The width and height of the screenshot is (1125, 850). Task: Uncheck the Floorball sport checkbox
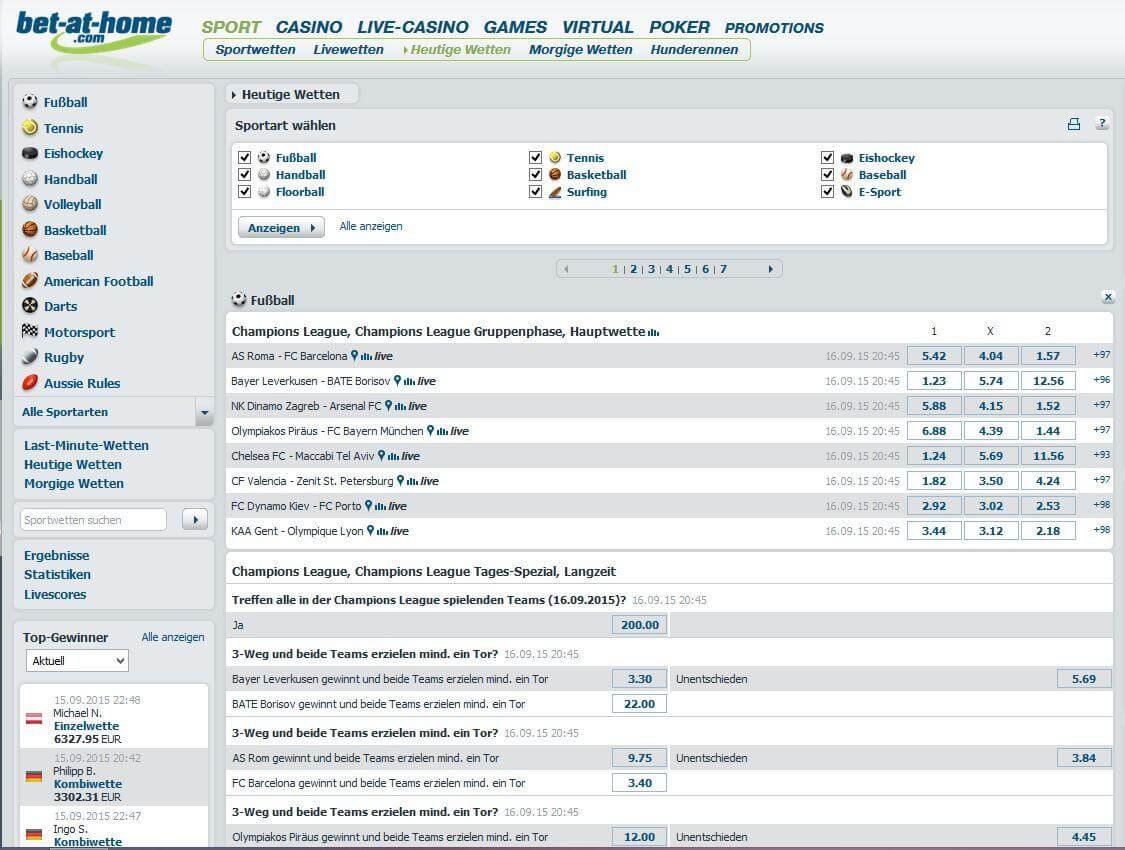[245, 192]
